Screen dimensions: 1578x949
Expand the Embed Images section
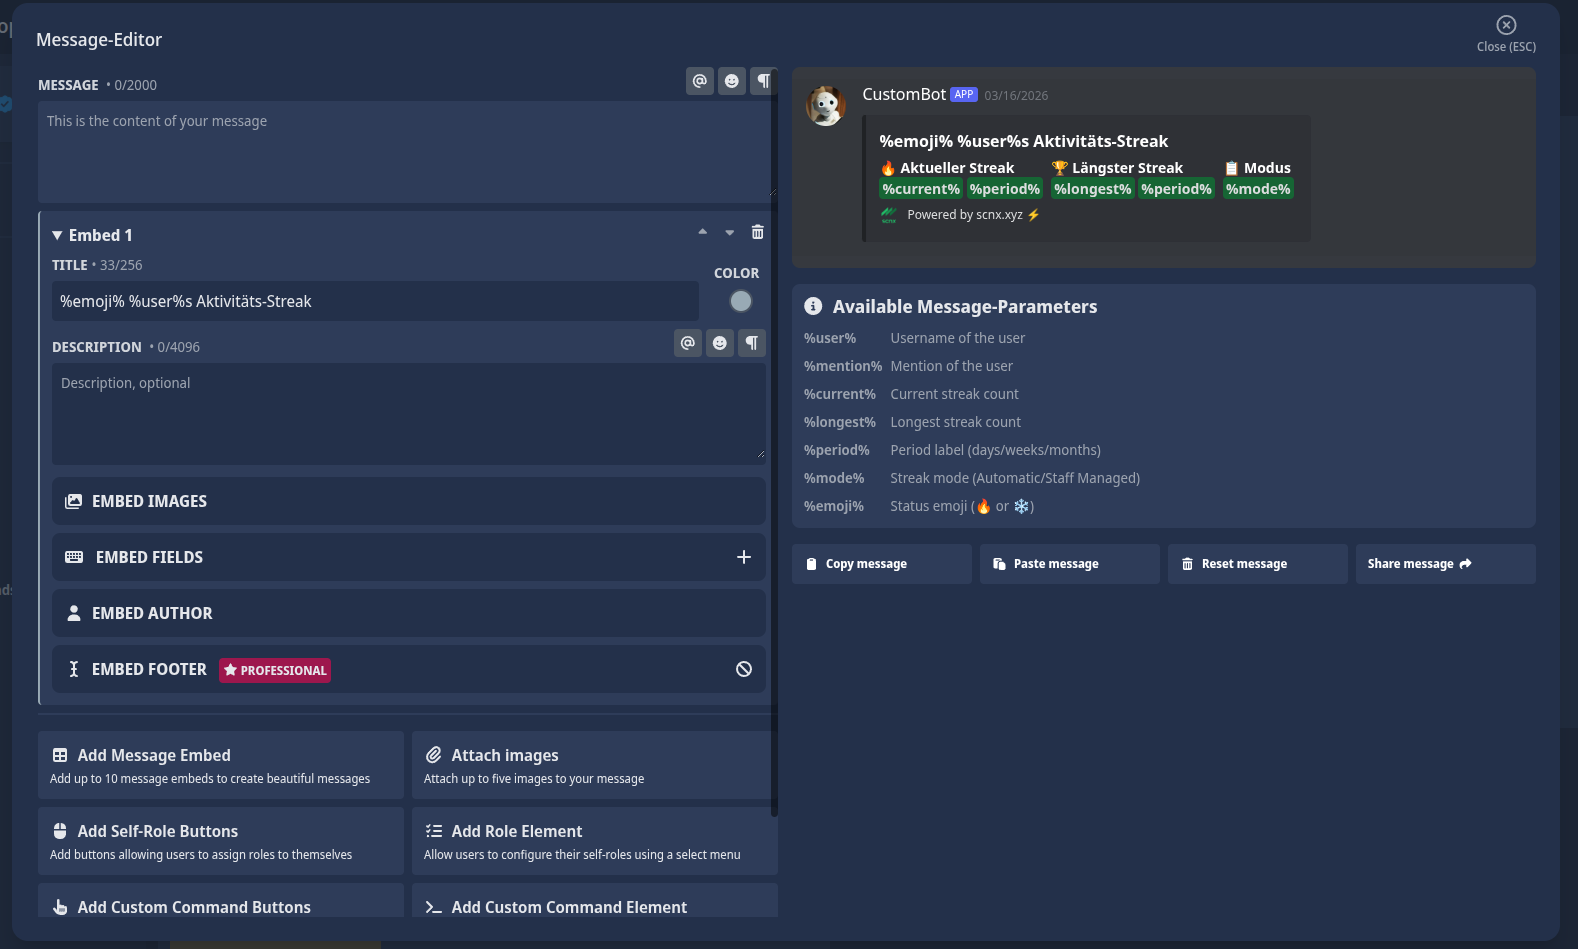[x=408, y=501]
